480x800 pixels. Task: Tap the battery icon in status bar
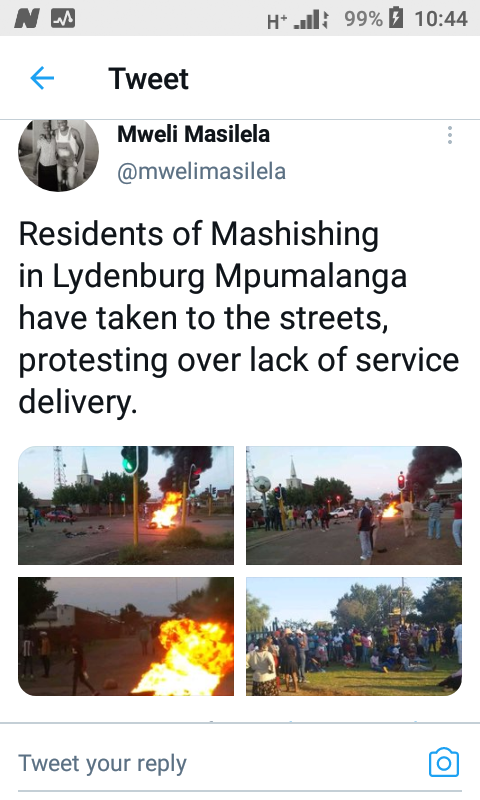point(396,18)
